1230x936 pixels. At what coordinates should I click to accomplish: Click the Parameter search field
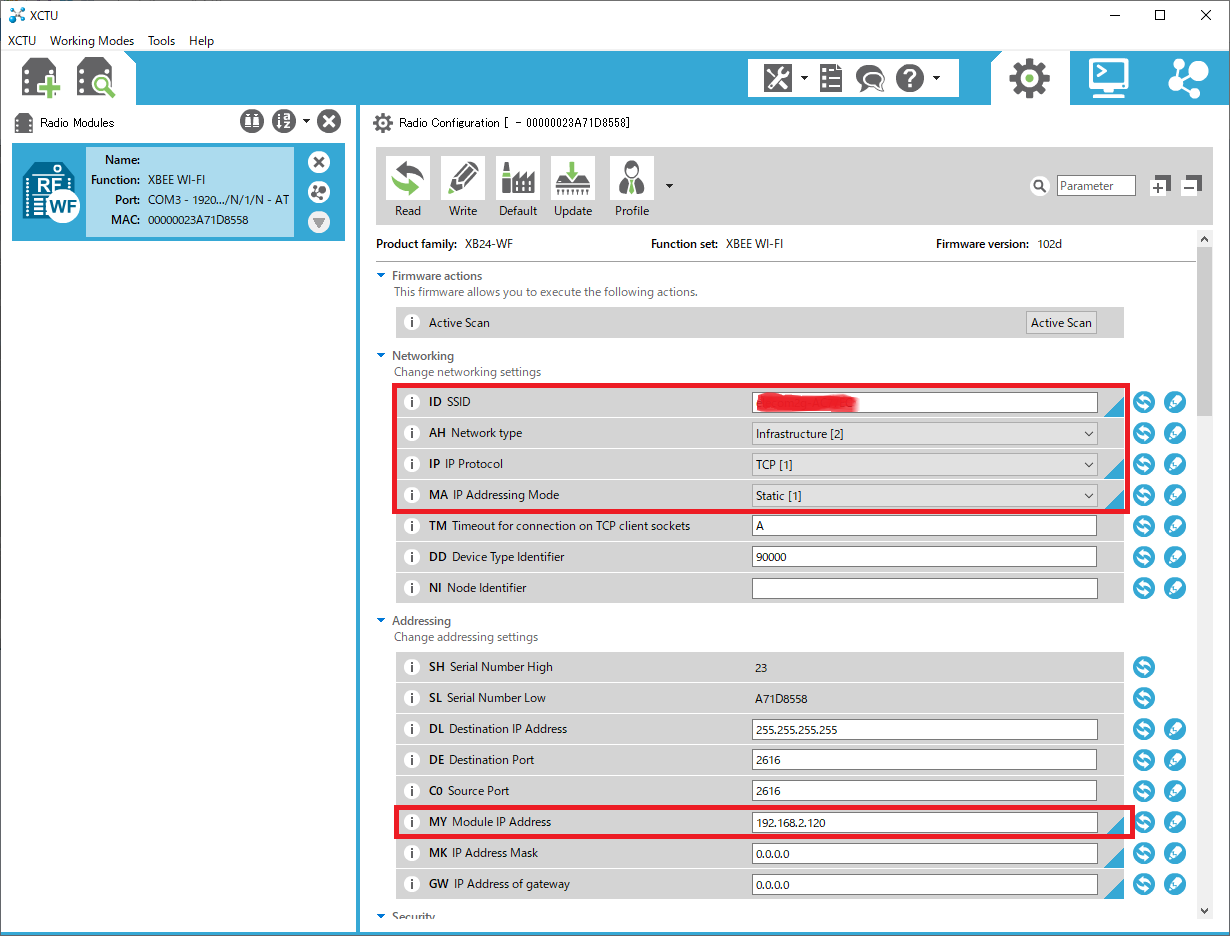point(1096,186)
